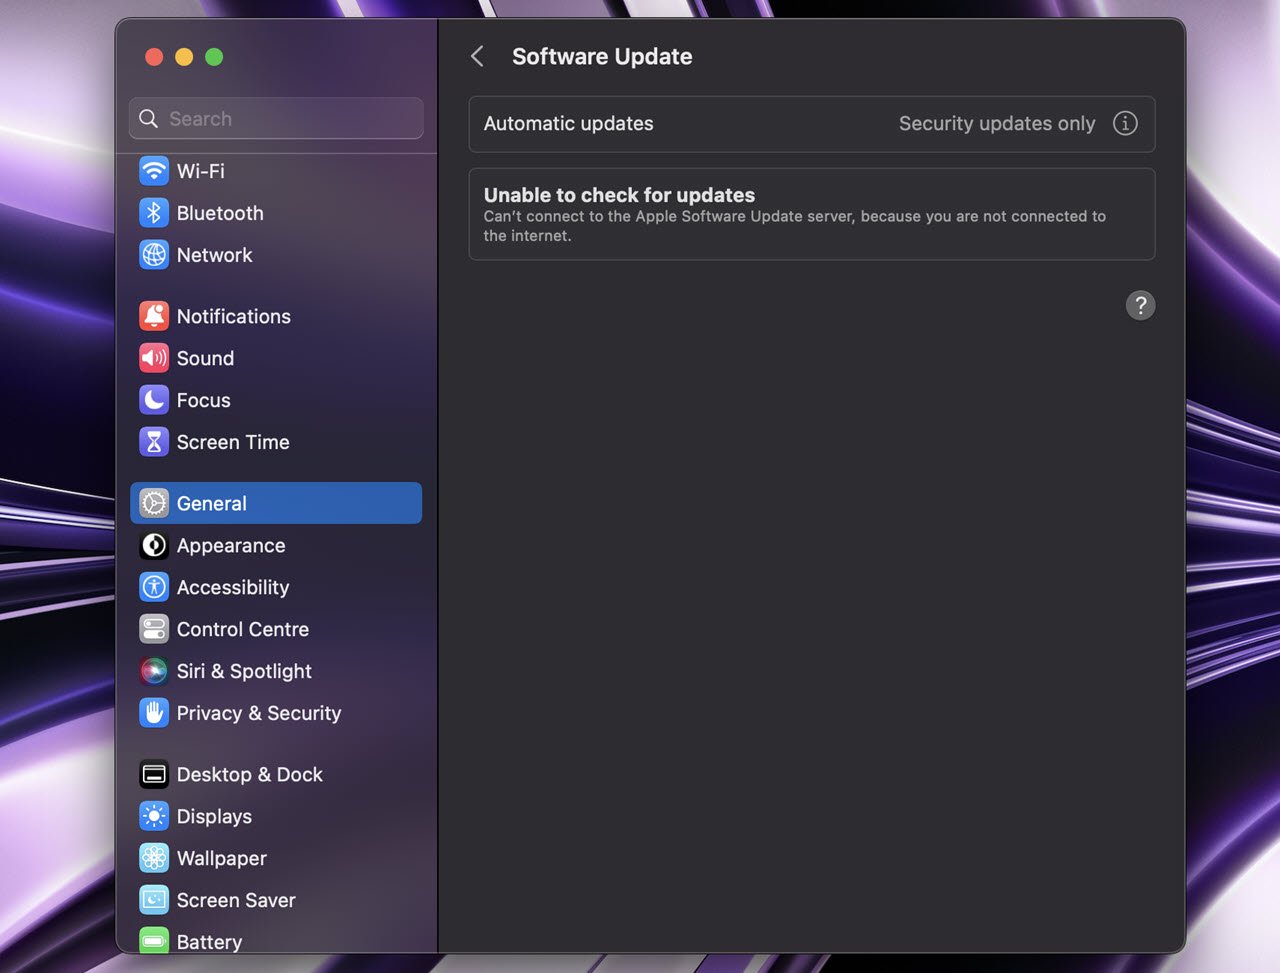This screenshot has width=1280, height=973.
Task: Select the Focus moon icon
Action: 154,400
